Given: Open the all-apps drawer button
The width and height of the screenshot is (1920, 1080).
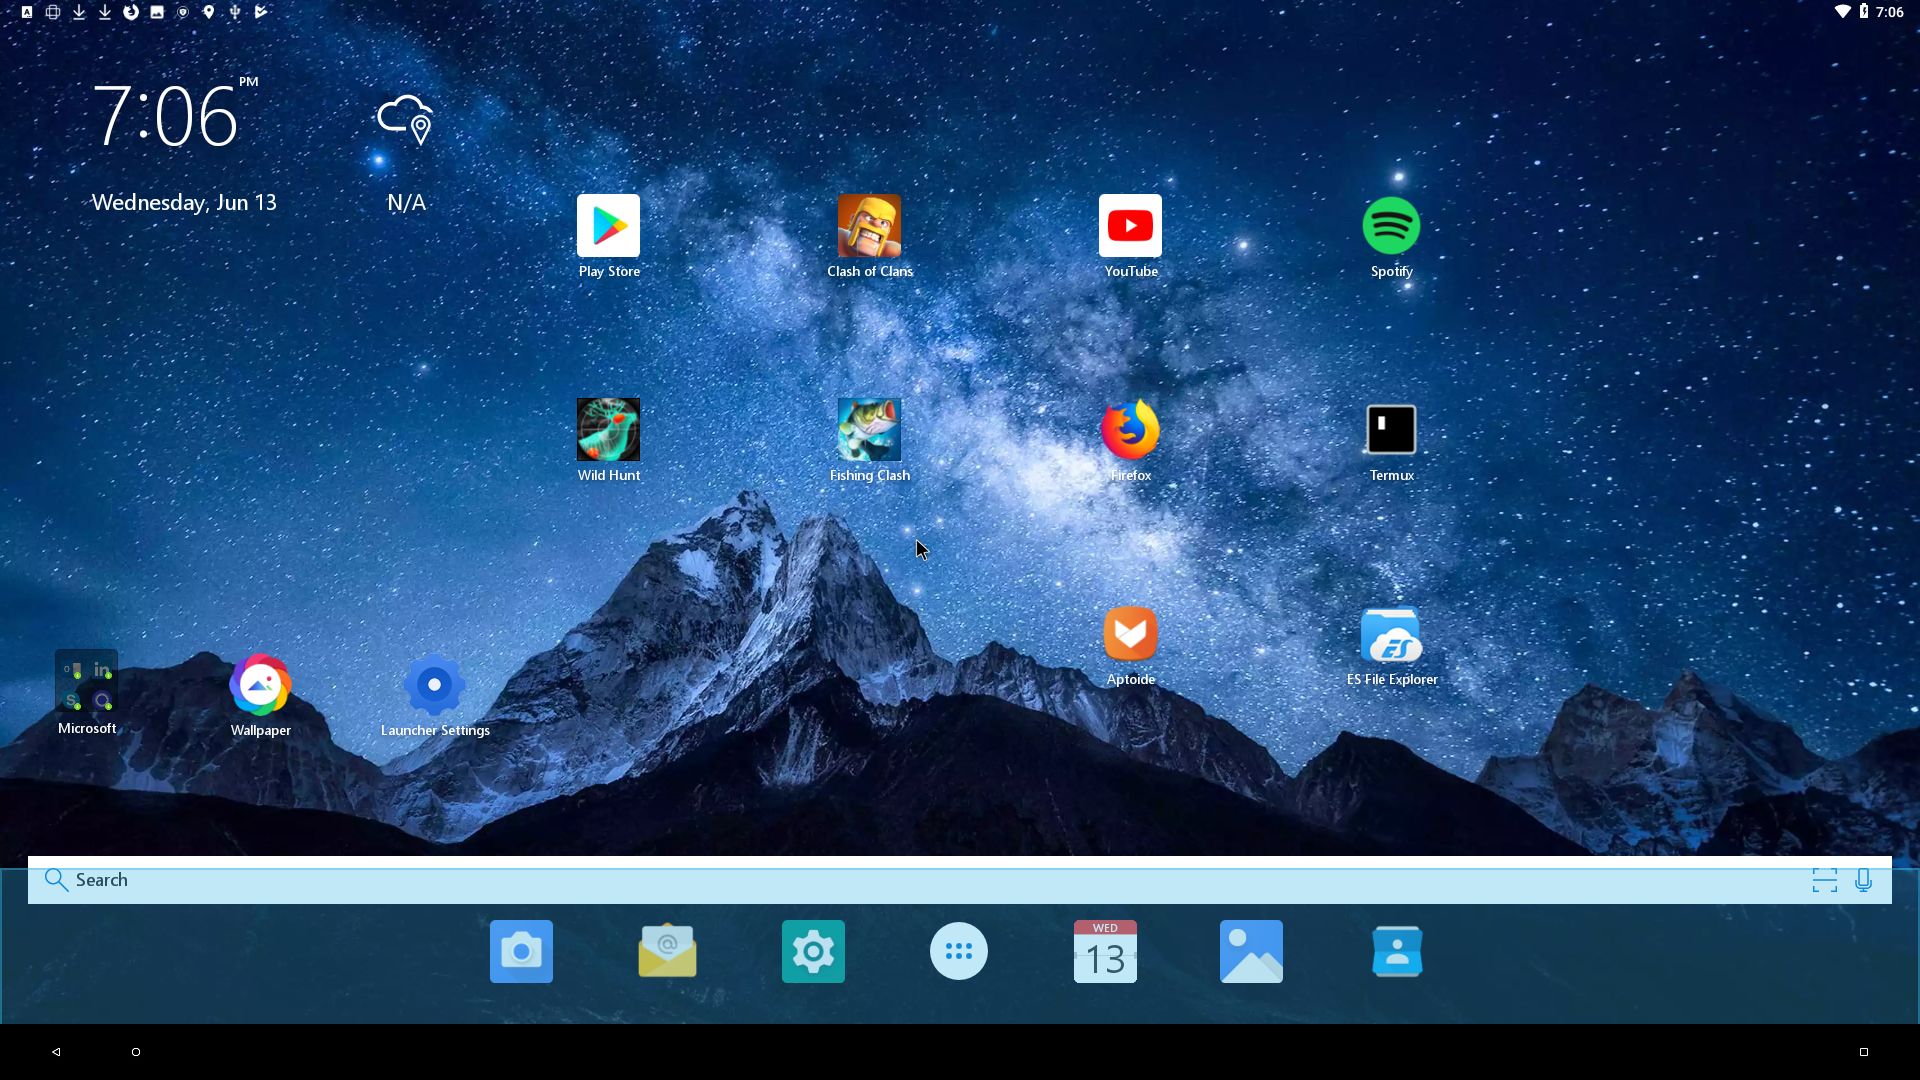Looking at the screenshot, I should (959, 951).
